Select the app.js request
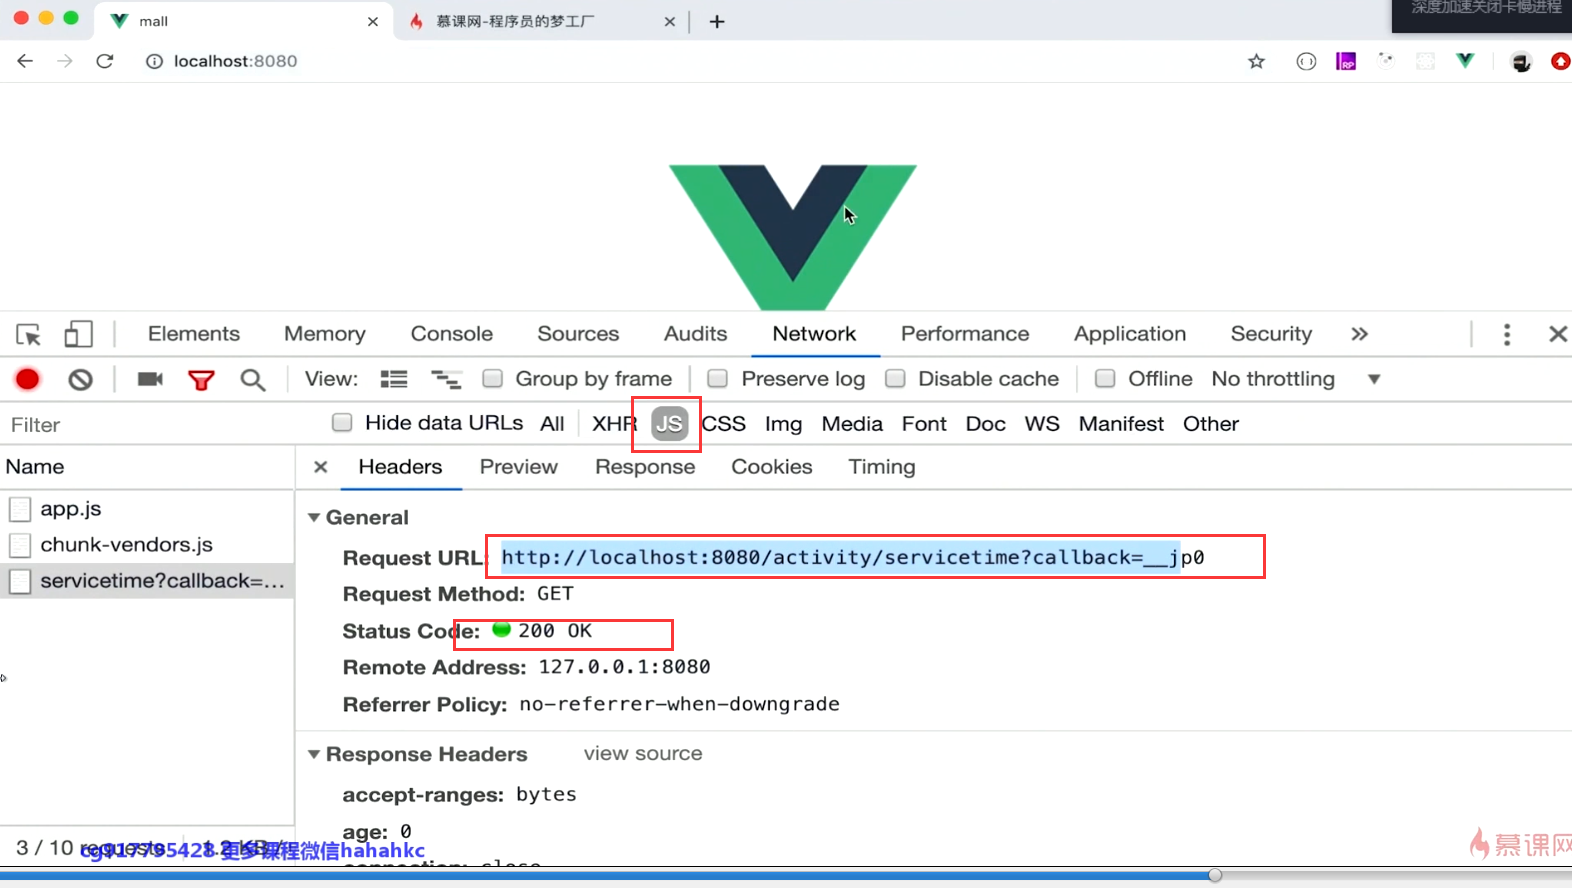The image size is (1572, 888). click(147, 509)
